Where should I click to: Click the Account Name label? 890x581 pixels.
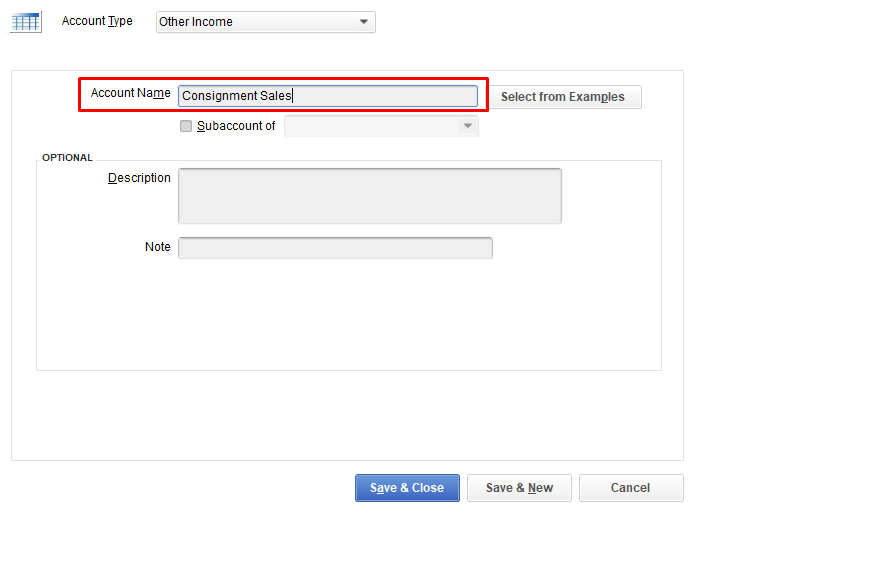(x=130, y=93)
